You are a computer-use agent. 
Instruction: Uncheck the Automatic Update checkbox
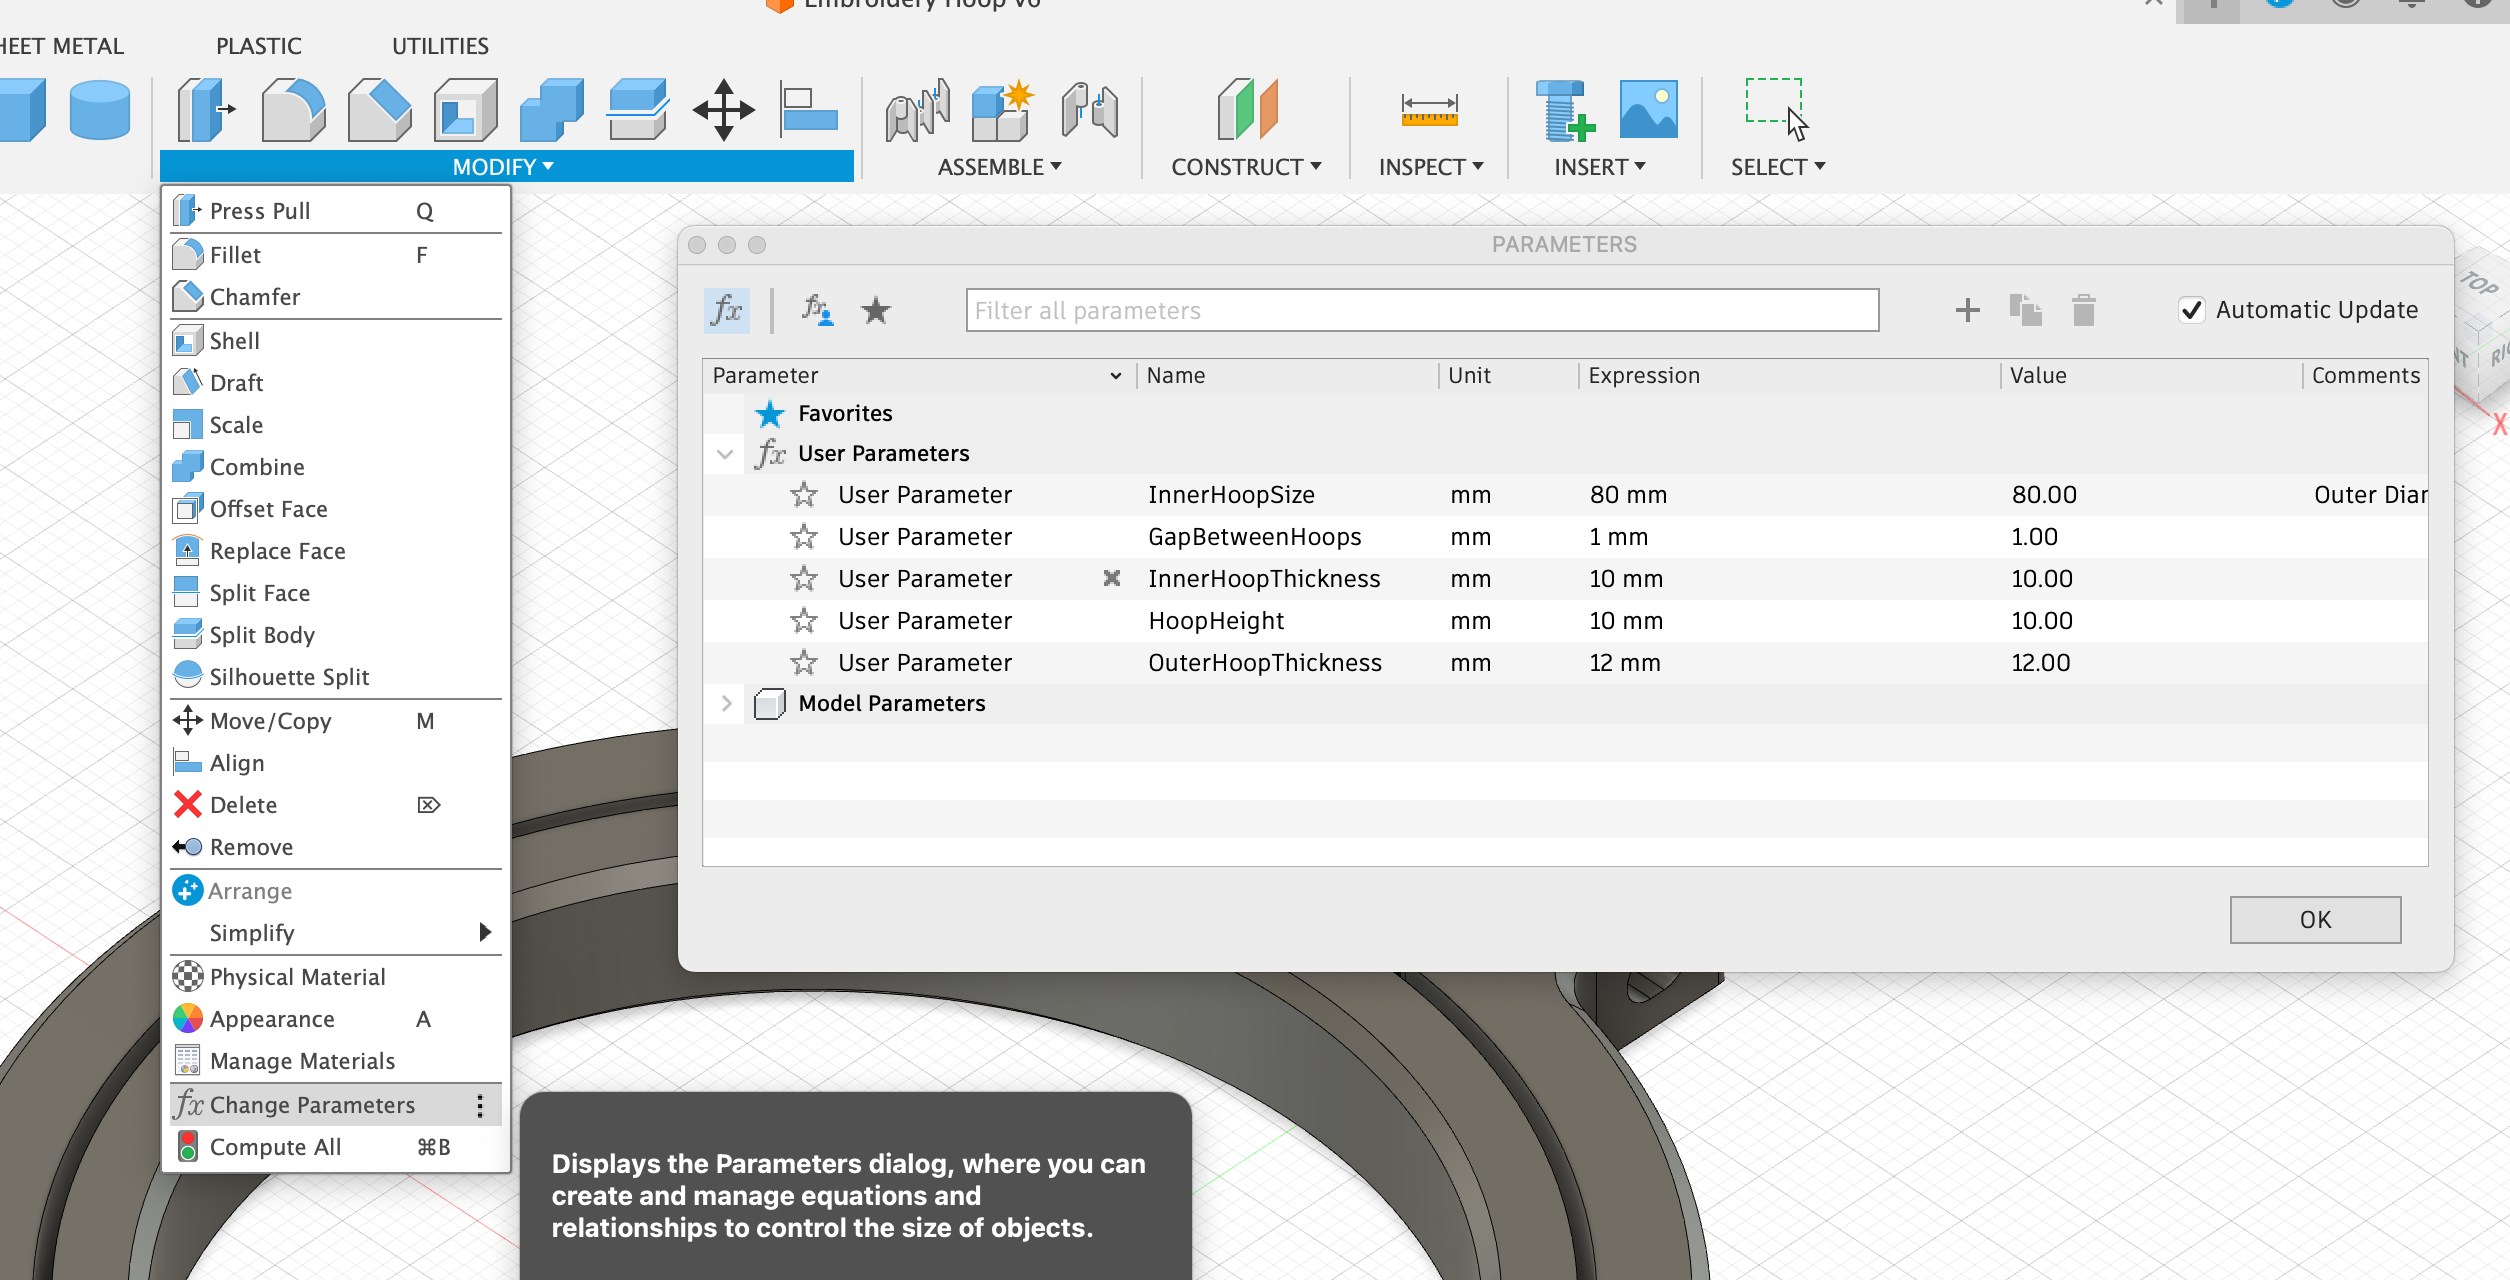2191,310
